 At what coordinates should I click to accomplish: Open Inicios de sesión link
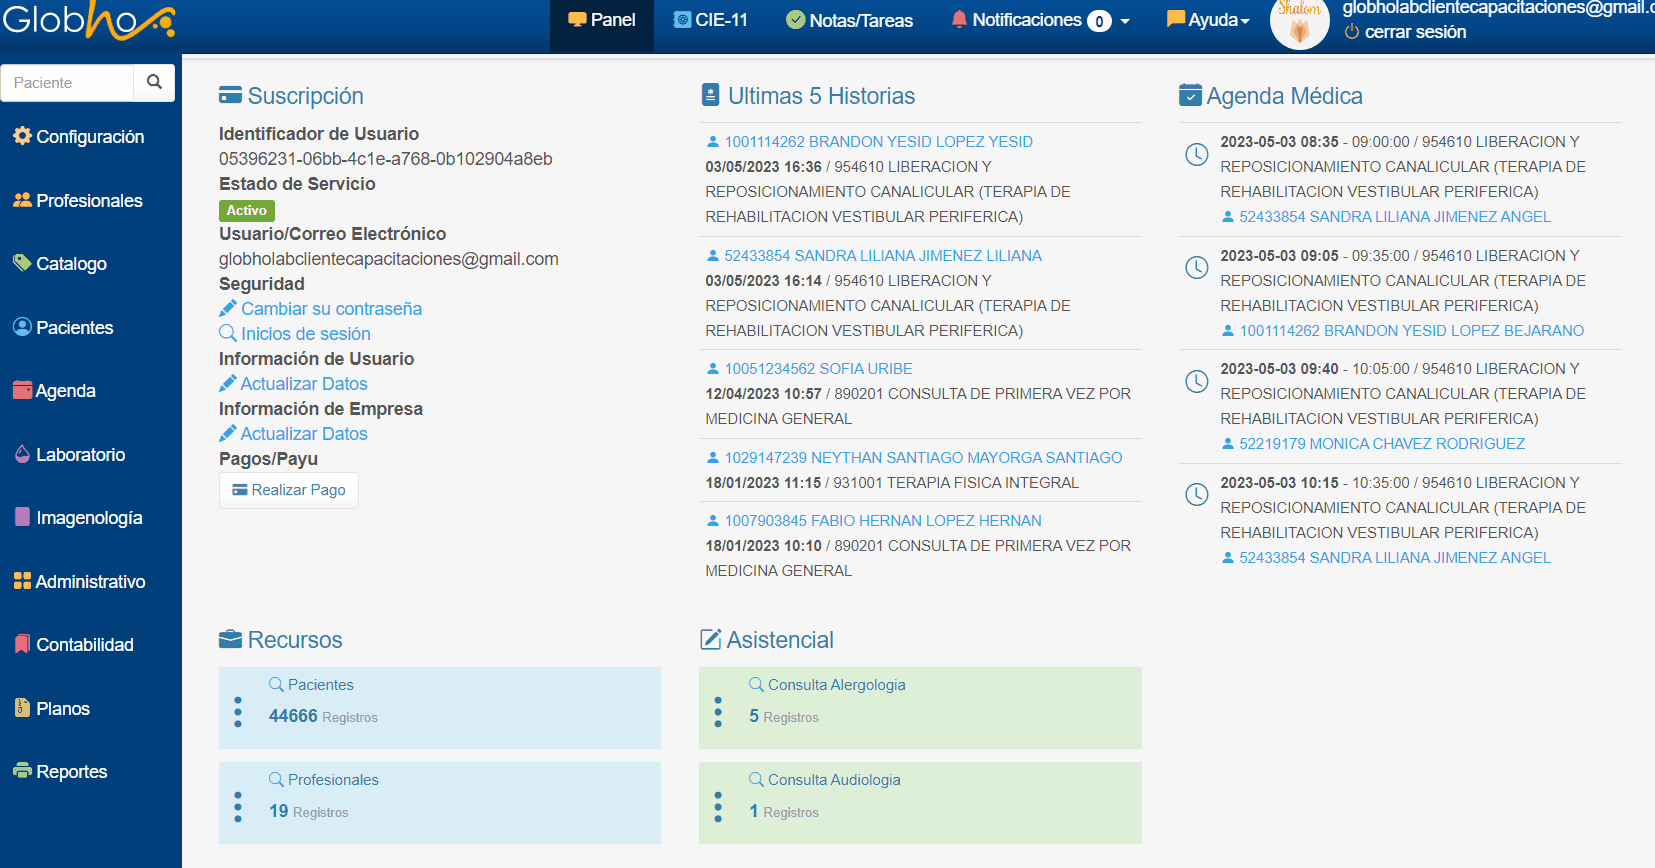pyautogui.click(x=305, y=334)
